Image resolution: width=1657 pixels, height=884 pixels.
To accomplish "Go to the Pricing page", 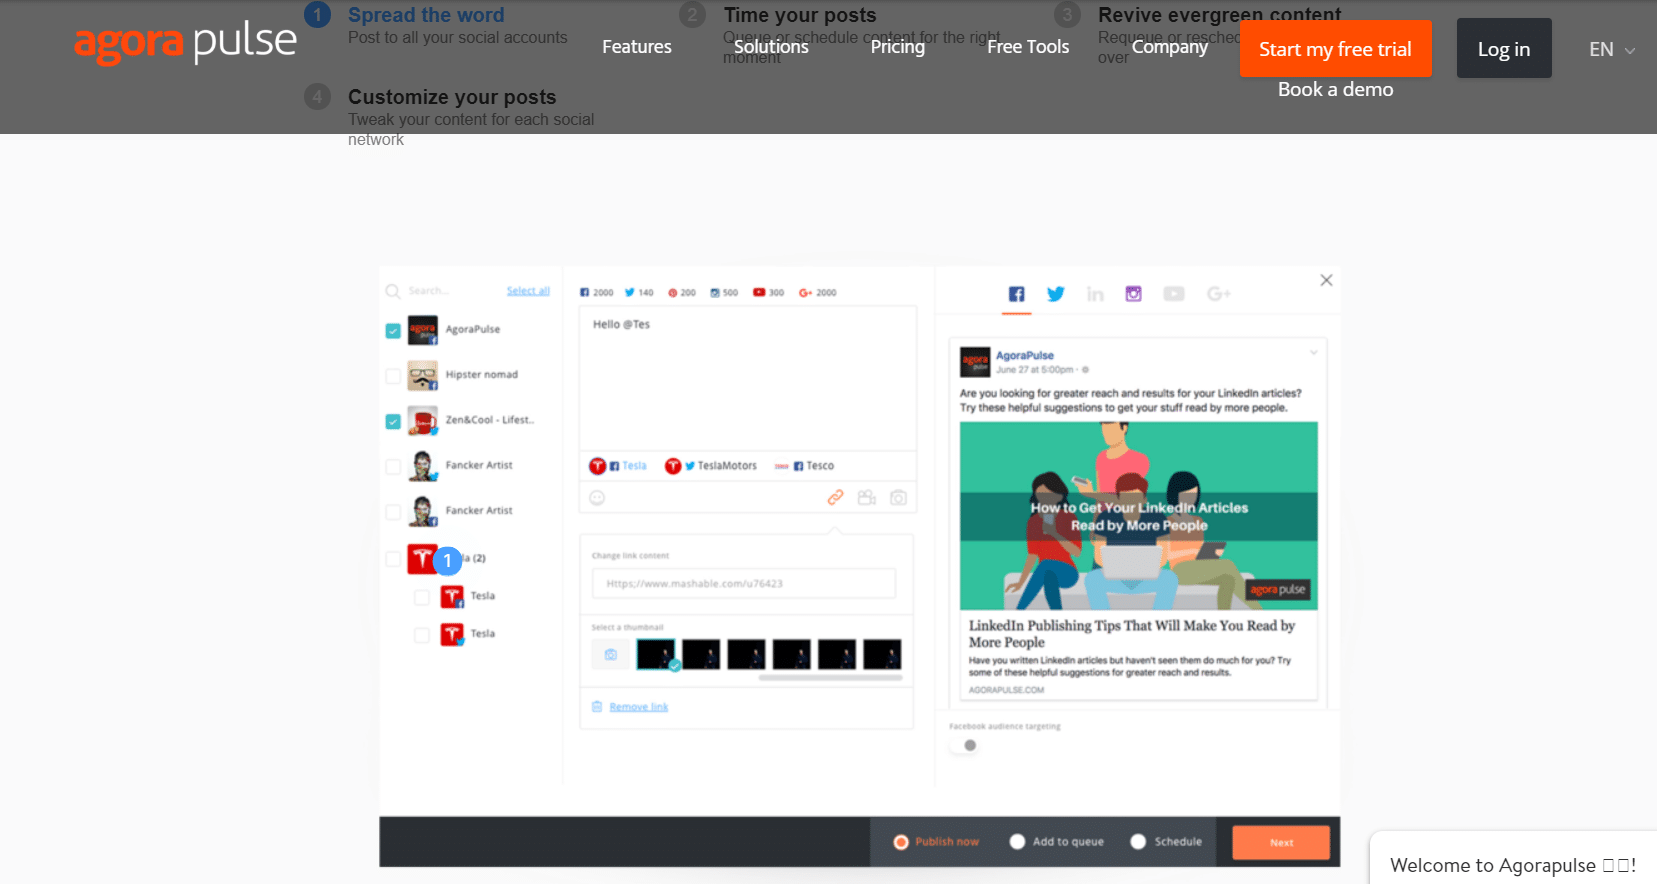I will click(898, 47).
